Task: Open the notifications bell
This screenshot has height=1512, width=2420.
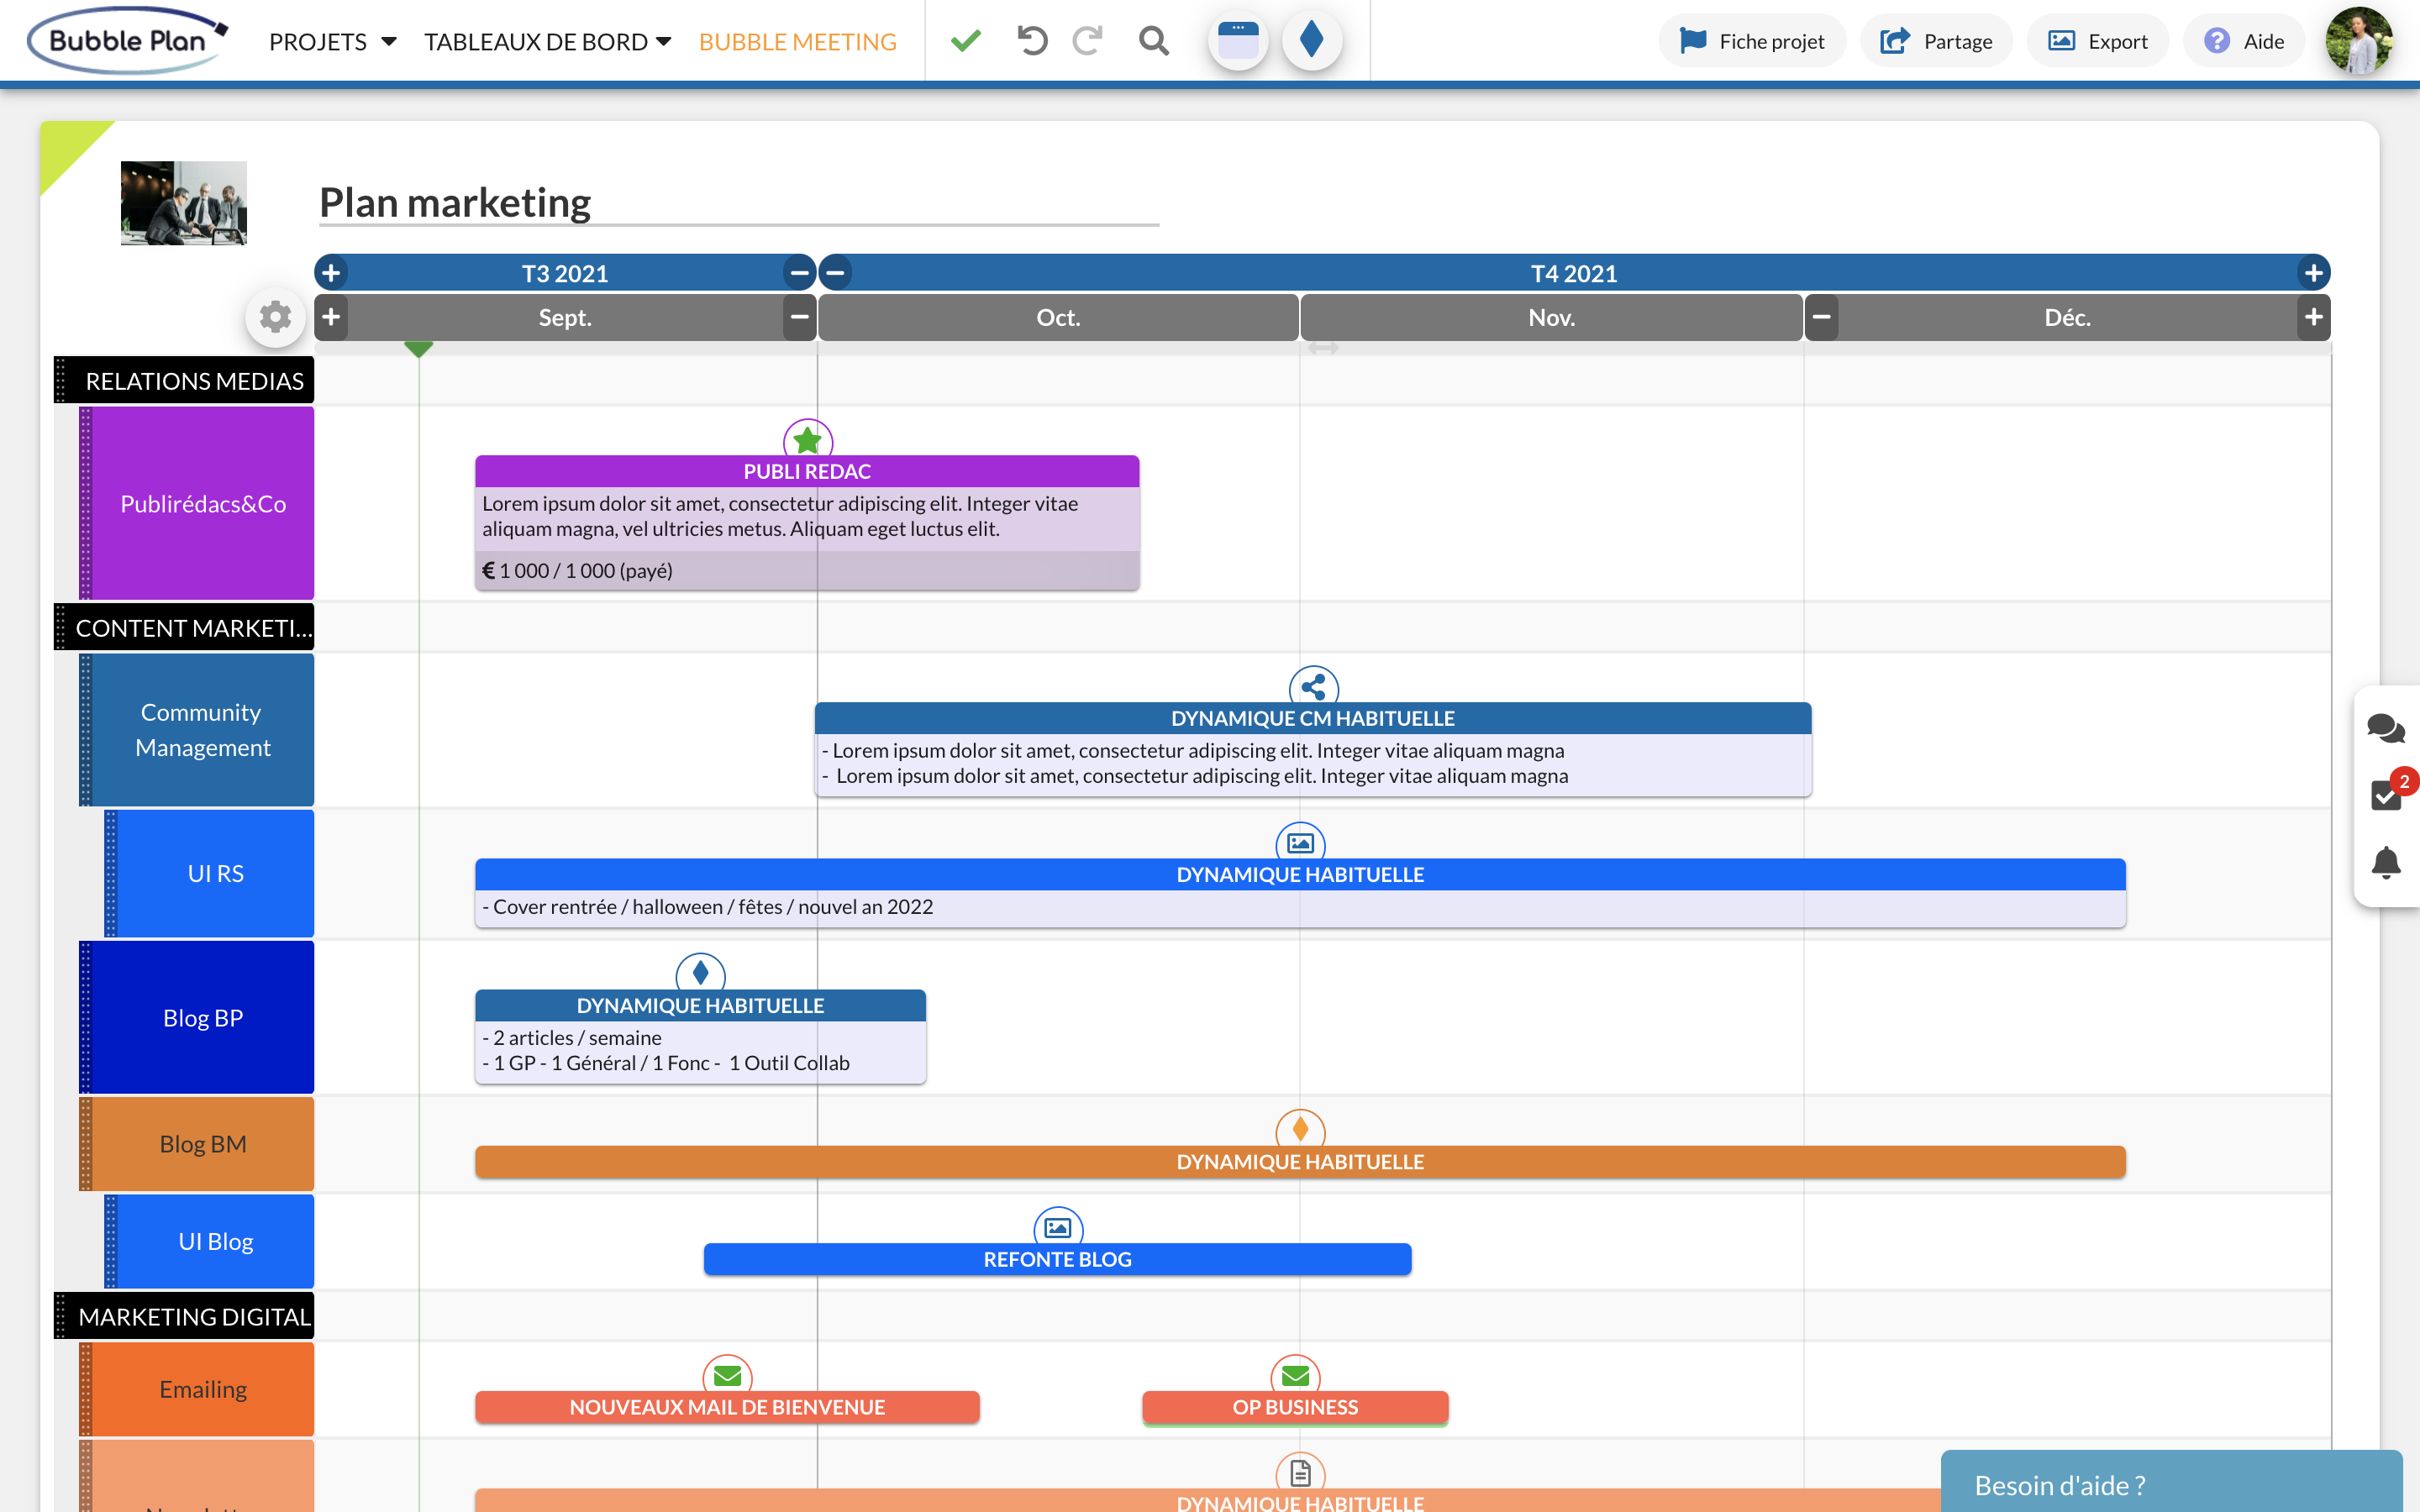Action: click(2386, 862)
